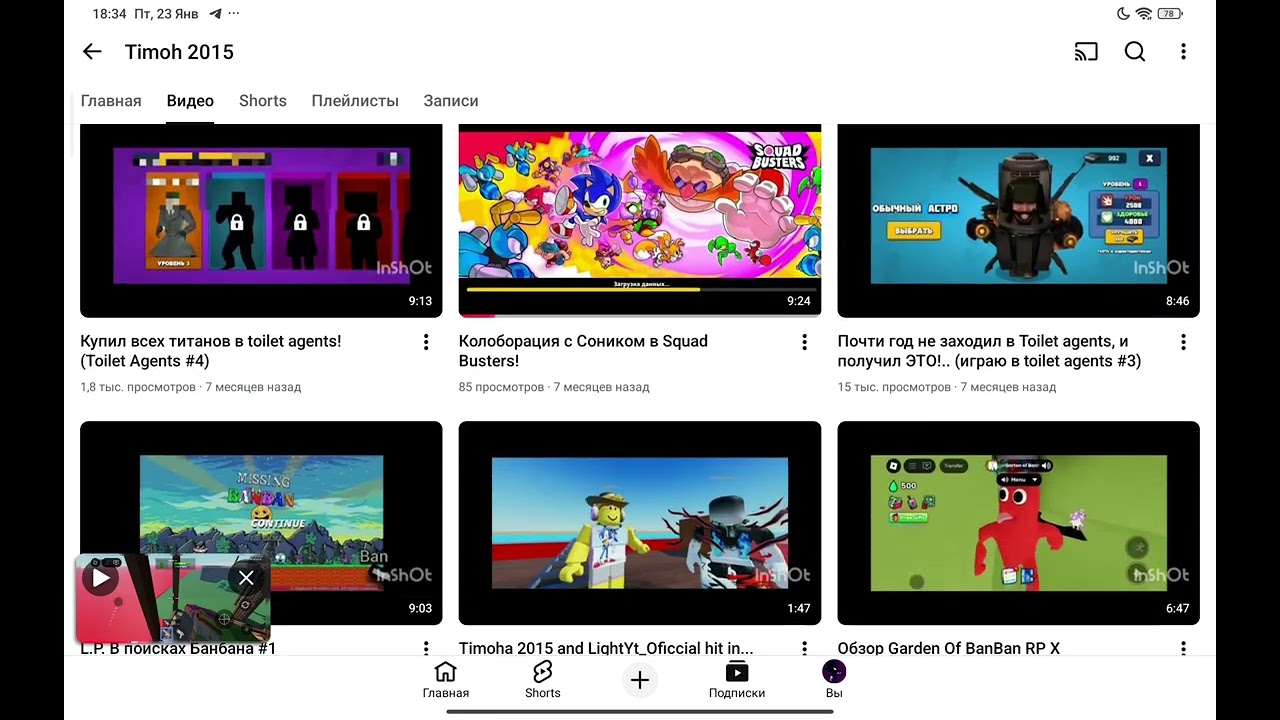Open Подписки in bottom navigation
Screen dimensions: 1280x720
[737, 680]
